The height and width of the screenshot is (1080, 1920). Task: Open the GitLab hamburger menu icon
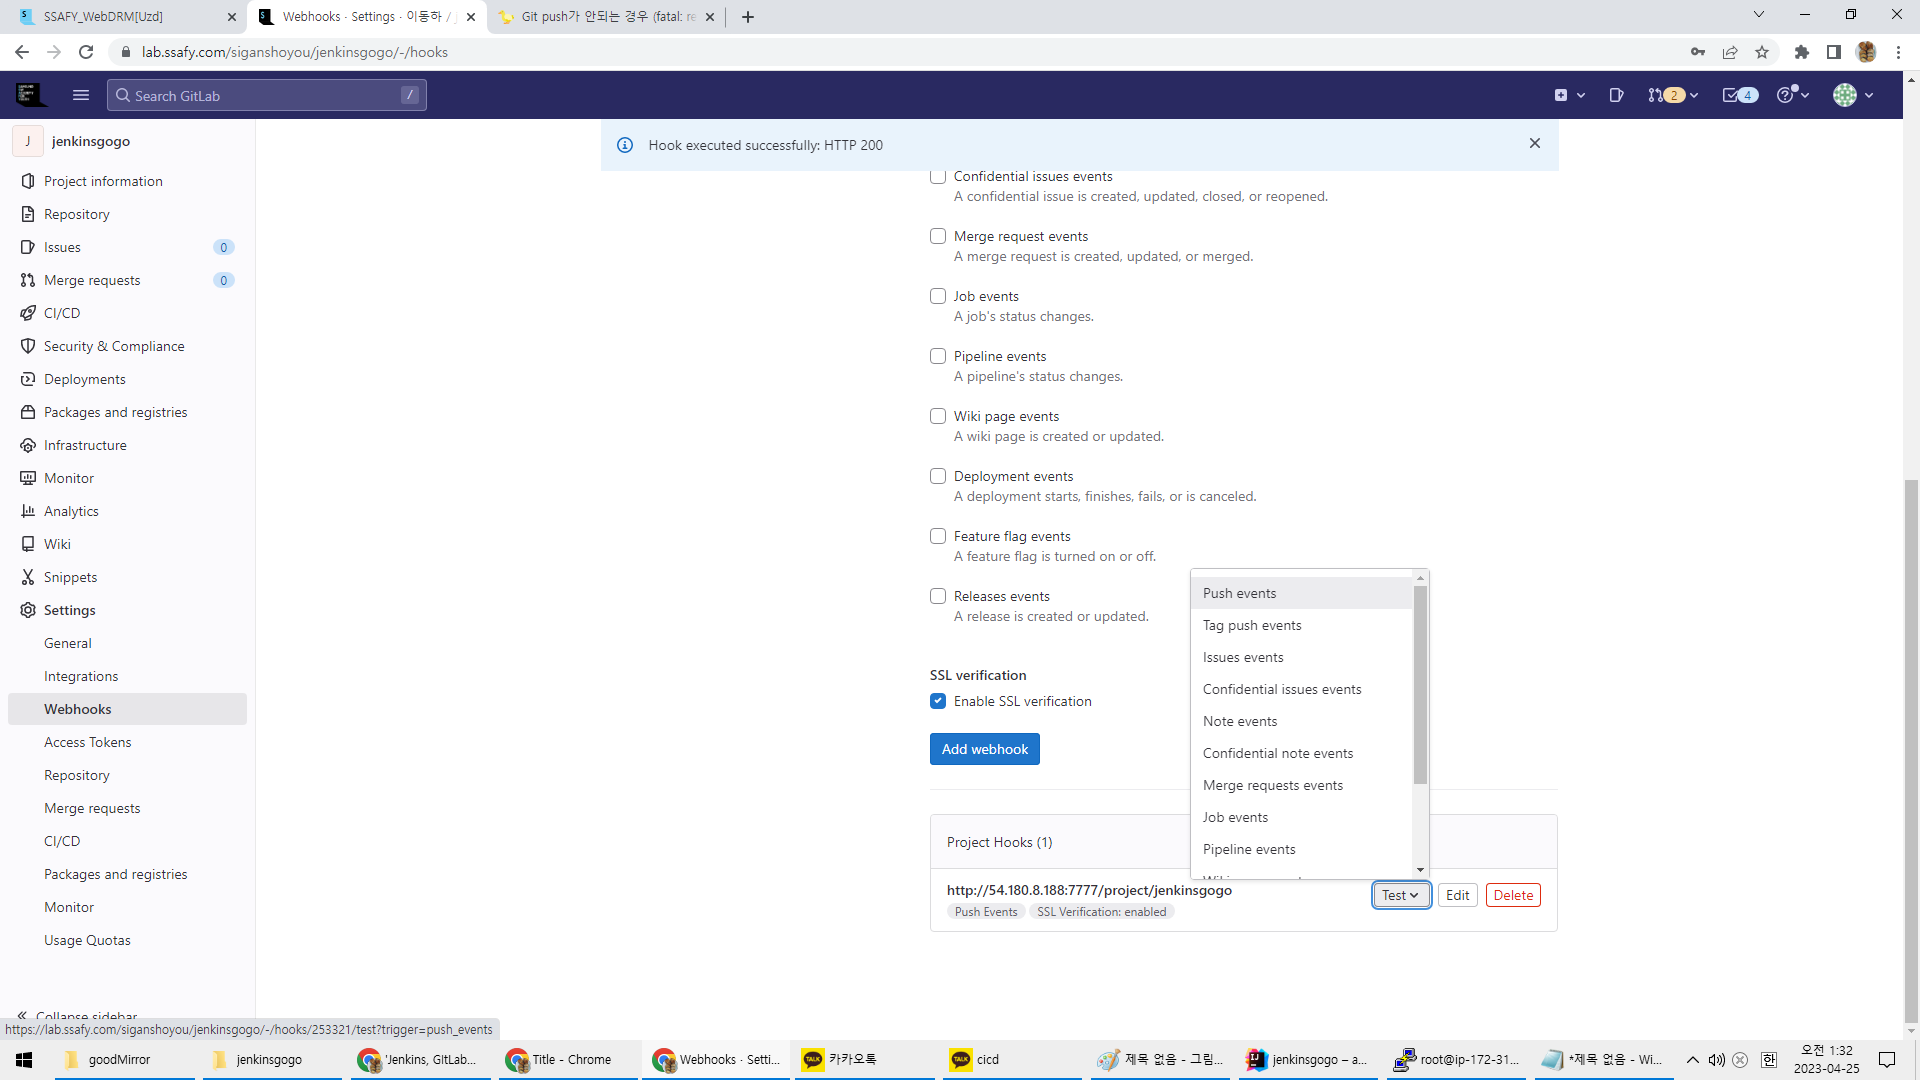pyautogui.click(x=81, y=95)
